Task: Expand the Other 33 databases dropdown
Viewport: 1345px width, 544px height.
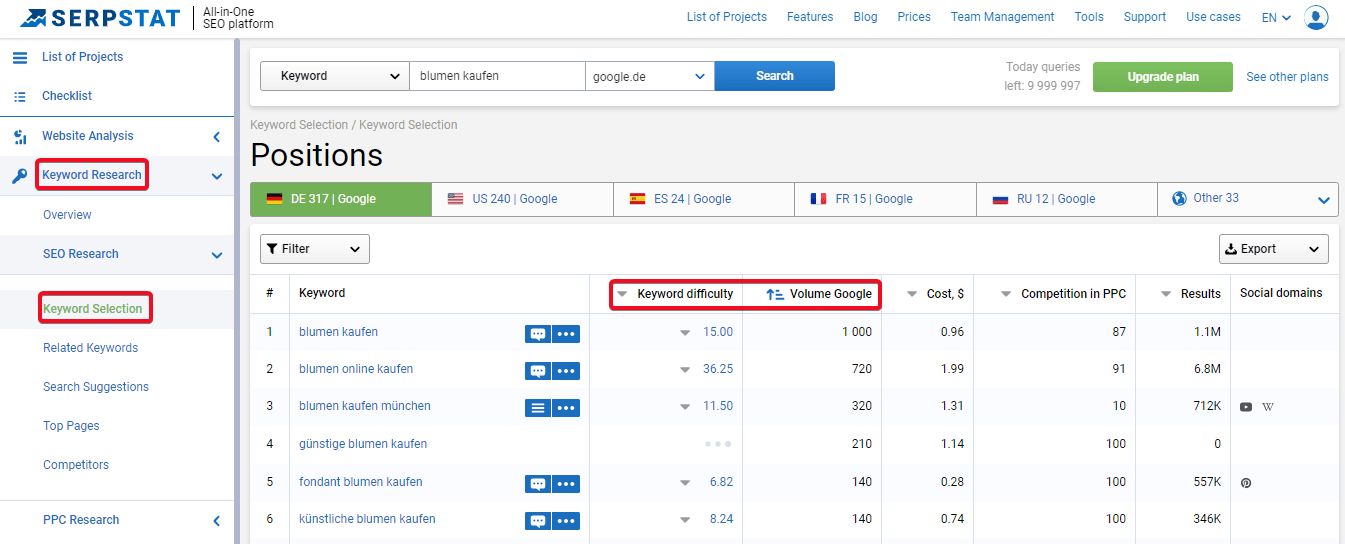Action: [x=1247, y=199]
